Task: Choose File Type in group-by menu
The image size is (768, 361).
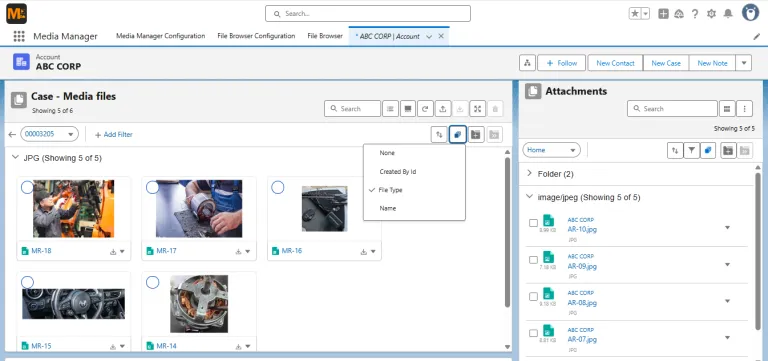Action: coord(414,190)
